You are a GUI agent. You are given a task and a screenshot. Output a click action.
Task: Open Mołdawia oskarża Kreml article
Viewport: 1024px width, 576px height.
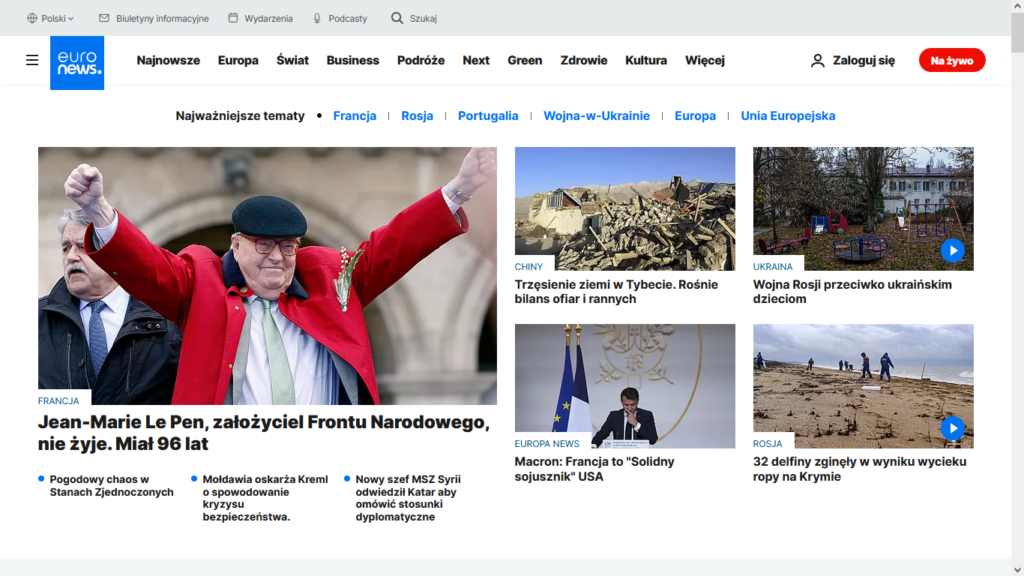tap(265, 498)
